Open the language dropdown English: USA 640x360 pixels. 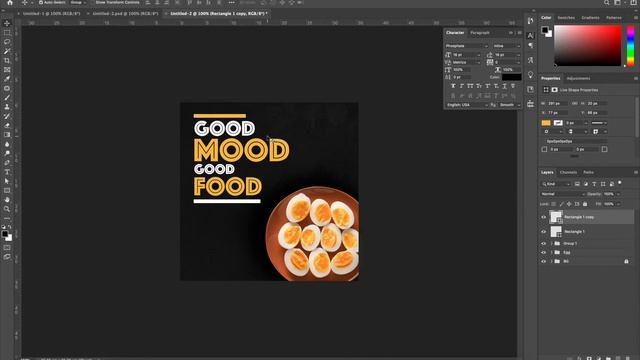click(x=467, y=105)
